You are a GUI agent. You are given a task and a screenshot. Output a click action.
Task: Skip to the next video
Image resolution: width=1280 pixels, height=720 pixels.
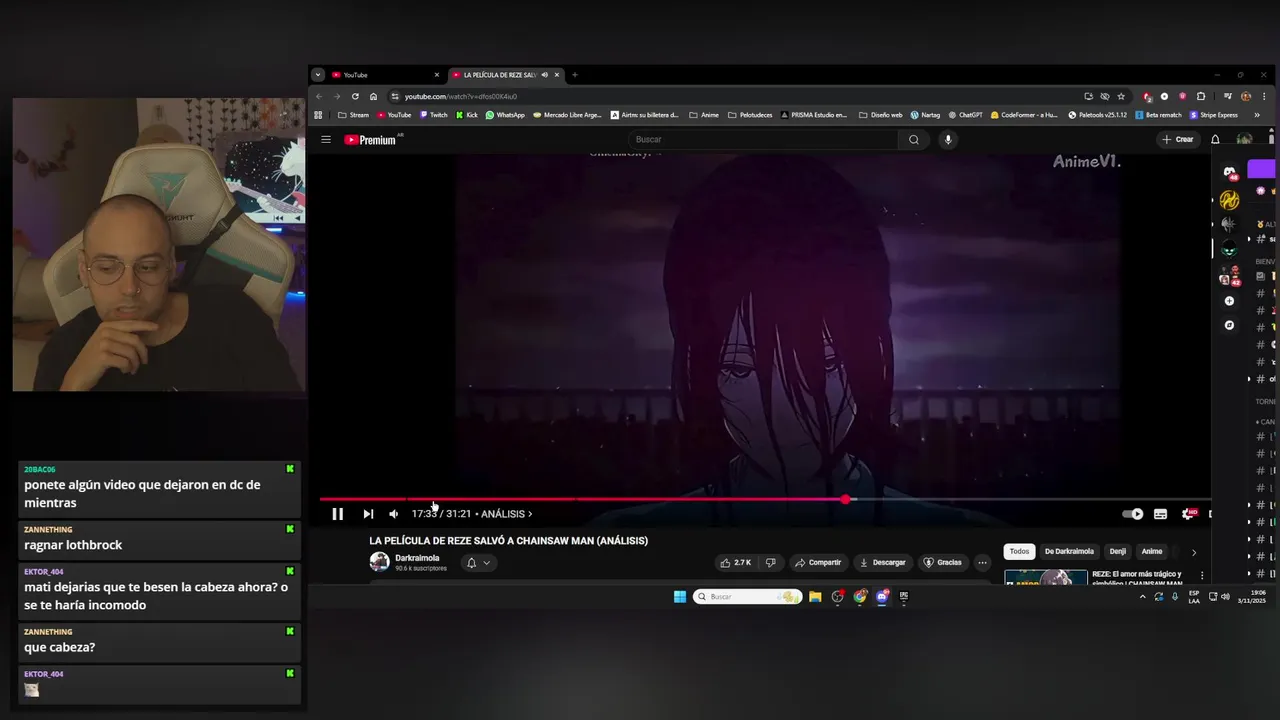[368, 514]
